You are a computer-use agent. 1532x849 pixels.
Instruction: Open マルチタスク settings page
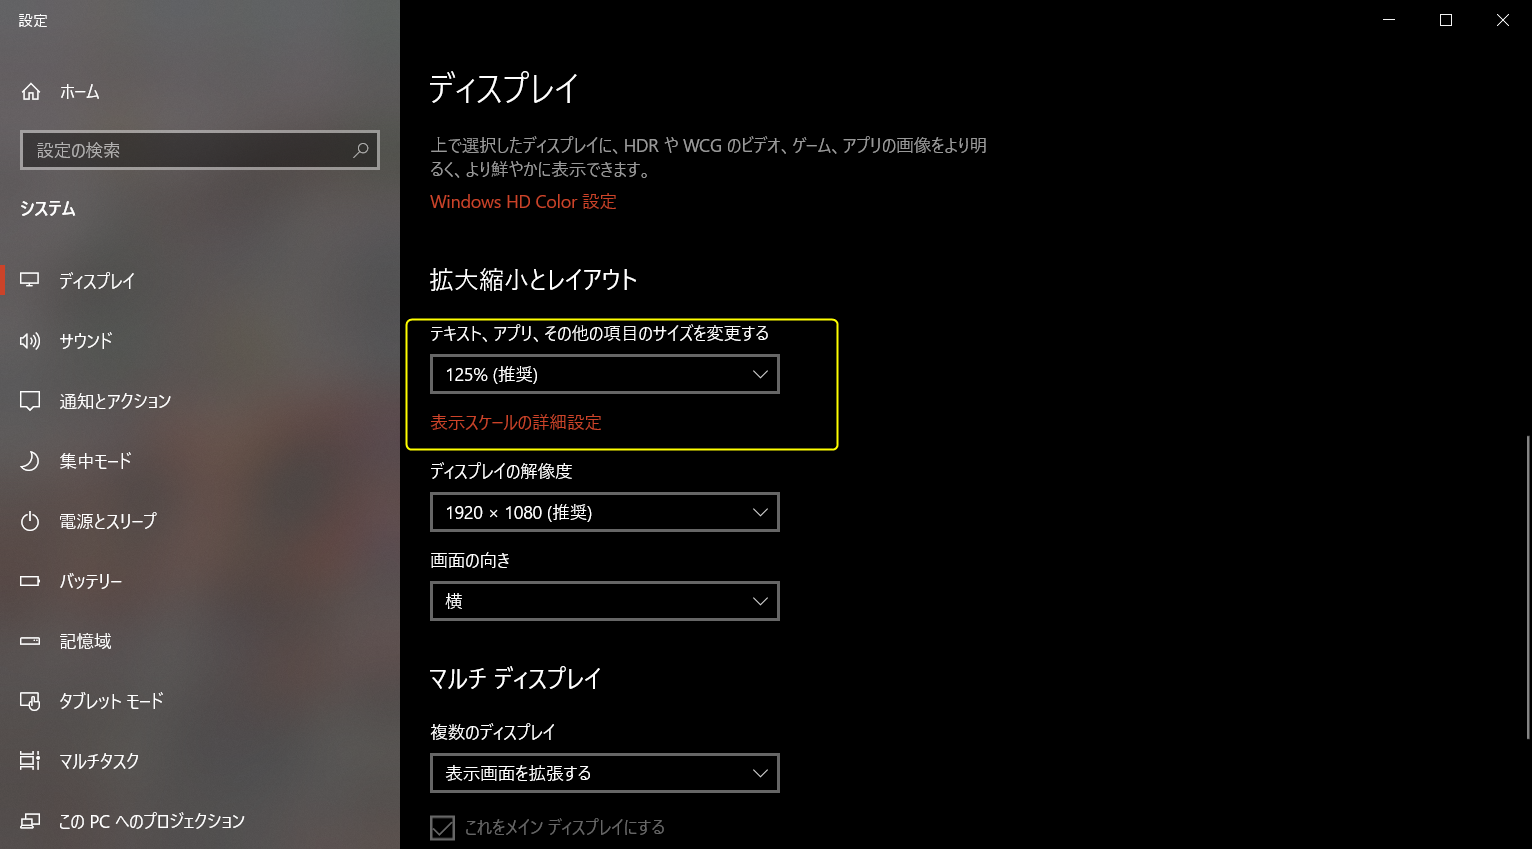pos(99,761)
